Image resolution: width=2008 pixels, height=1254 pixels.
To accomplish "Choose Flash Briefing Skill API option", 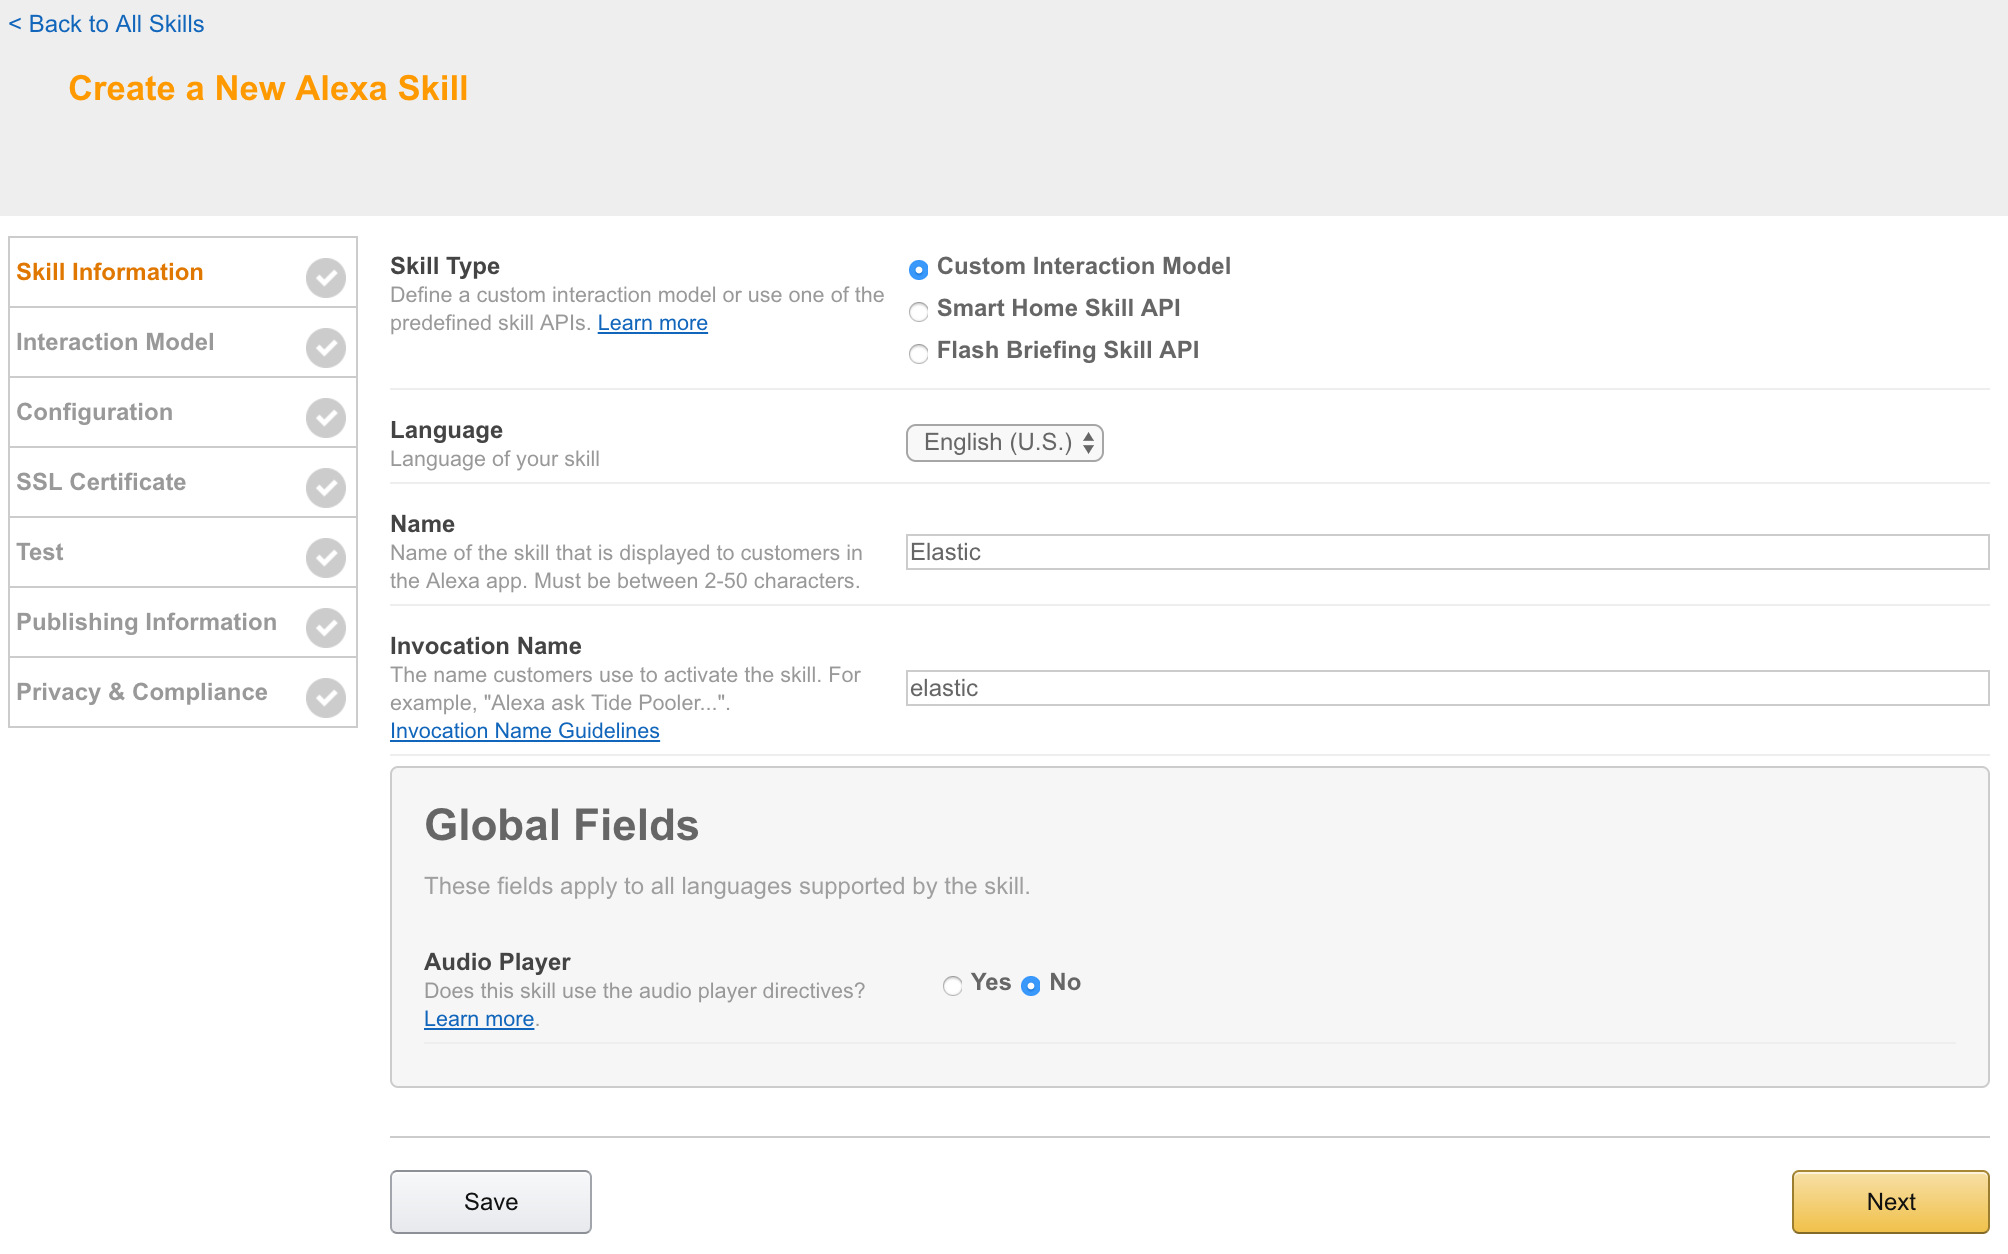I will 918,353.
